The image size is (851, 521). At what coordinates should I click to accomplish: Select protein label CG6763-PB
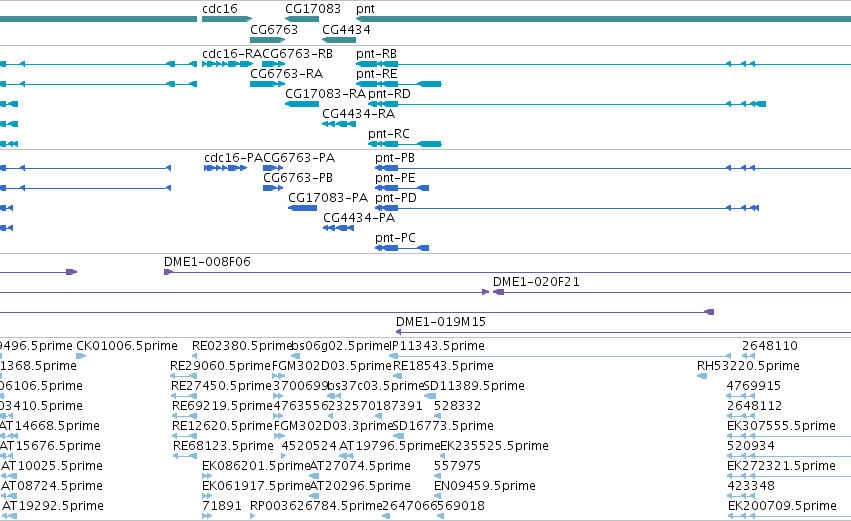click(x=298, y=178)
